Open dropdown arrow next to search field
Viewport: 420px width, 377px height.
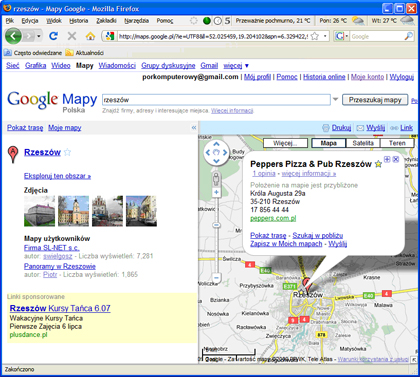pos(335,99)
